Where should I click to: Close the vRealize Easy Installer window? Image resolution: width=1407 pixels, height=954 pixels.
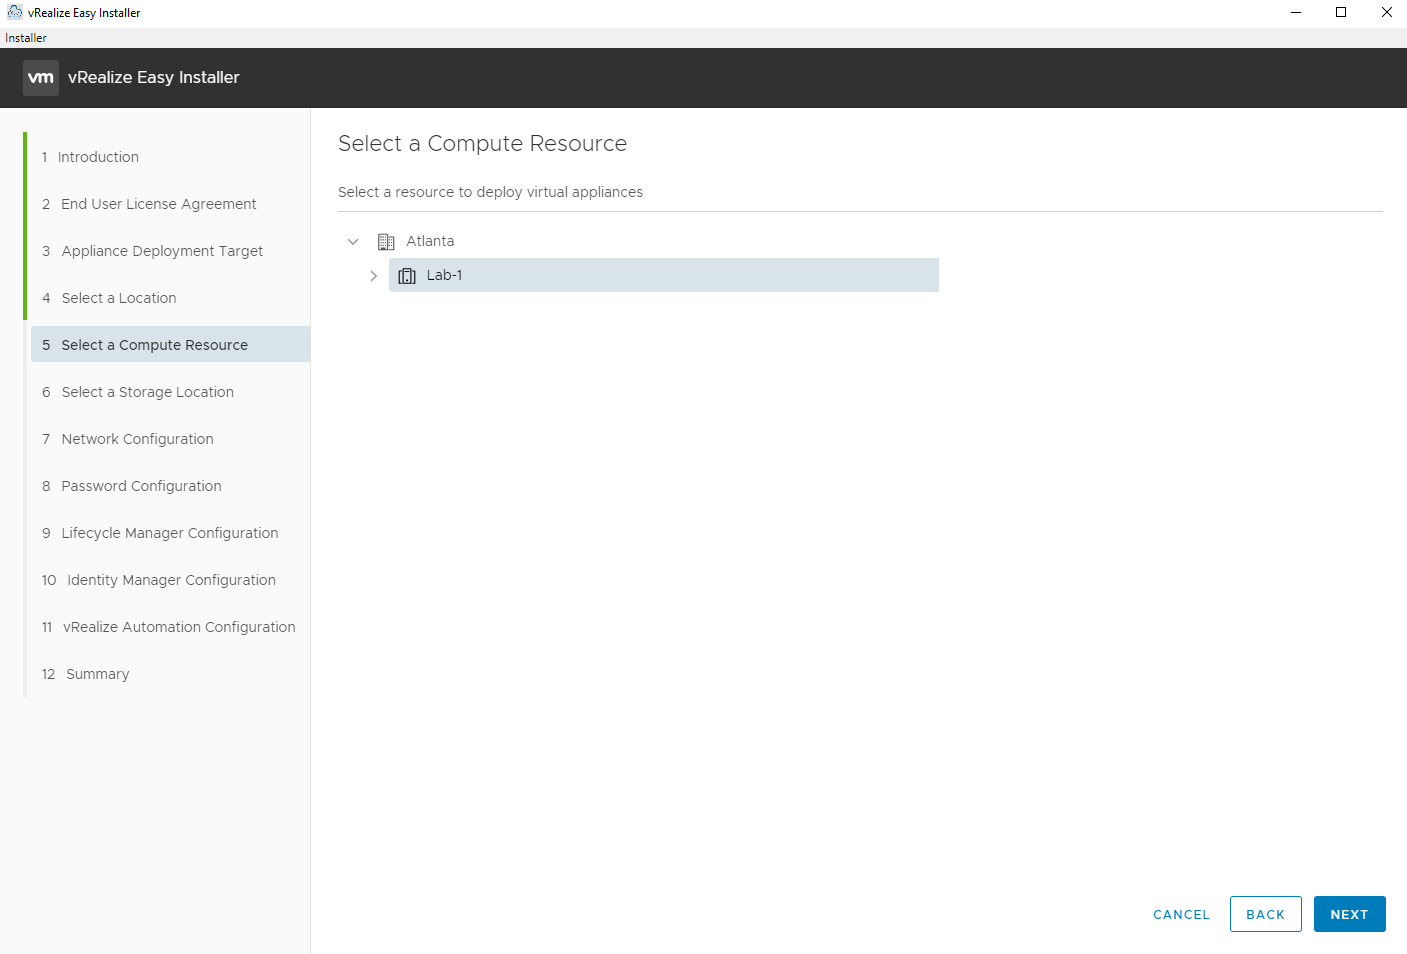click(1386, 12)
